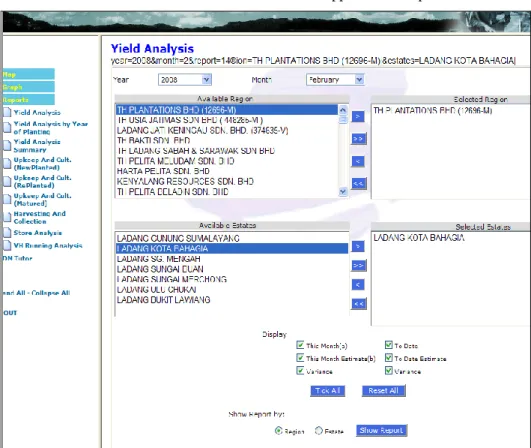Select TH PLANTATIONS BHD in Available Region
The height and width of the screenshot is (448, 531).
(227, 110)
